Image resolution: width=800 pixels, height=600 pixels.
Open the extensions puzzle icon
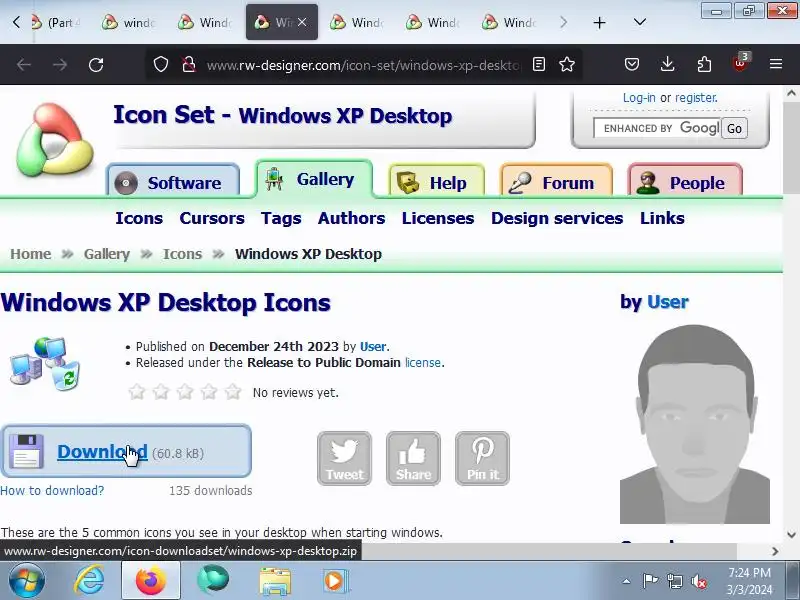tap(704, 64)
